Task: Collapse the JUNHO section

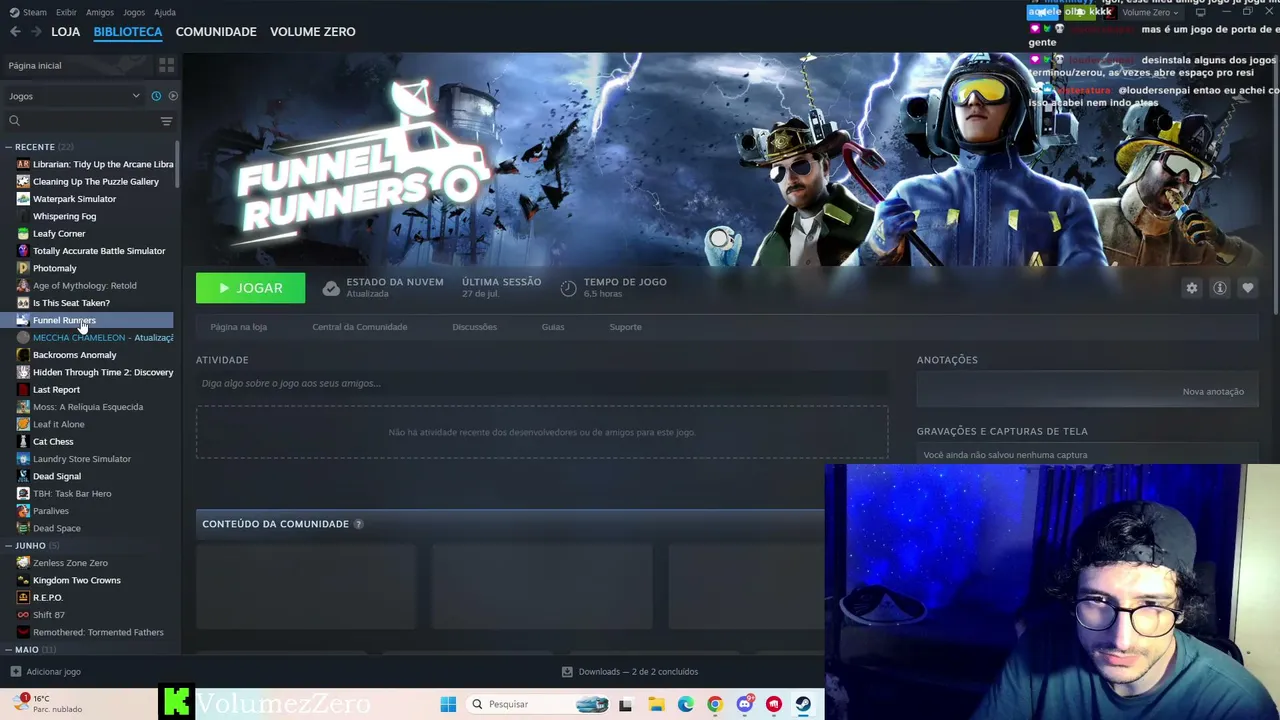Action: click(x=8, y=546)
